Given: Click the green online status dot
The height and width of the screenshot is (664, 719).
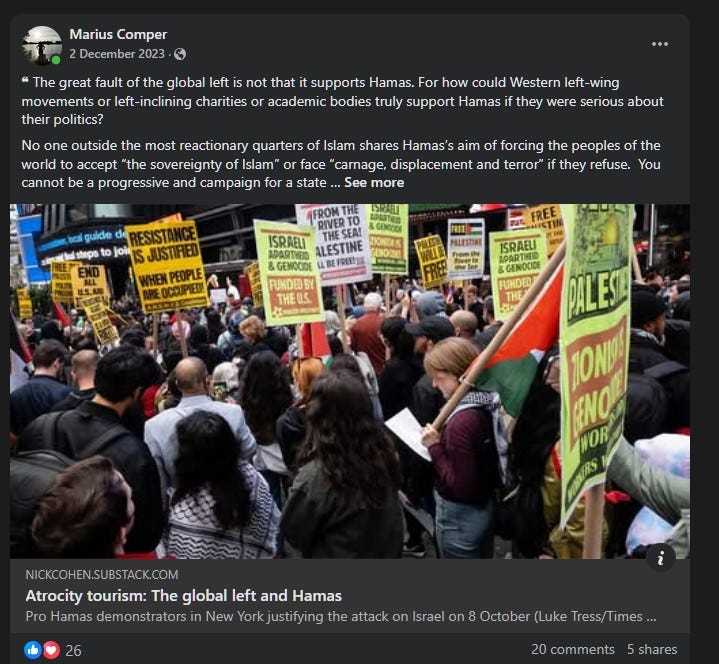Looking at the screenshot, I should click(56, 60).
